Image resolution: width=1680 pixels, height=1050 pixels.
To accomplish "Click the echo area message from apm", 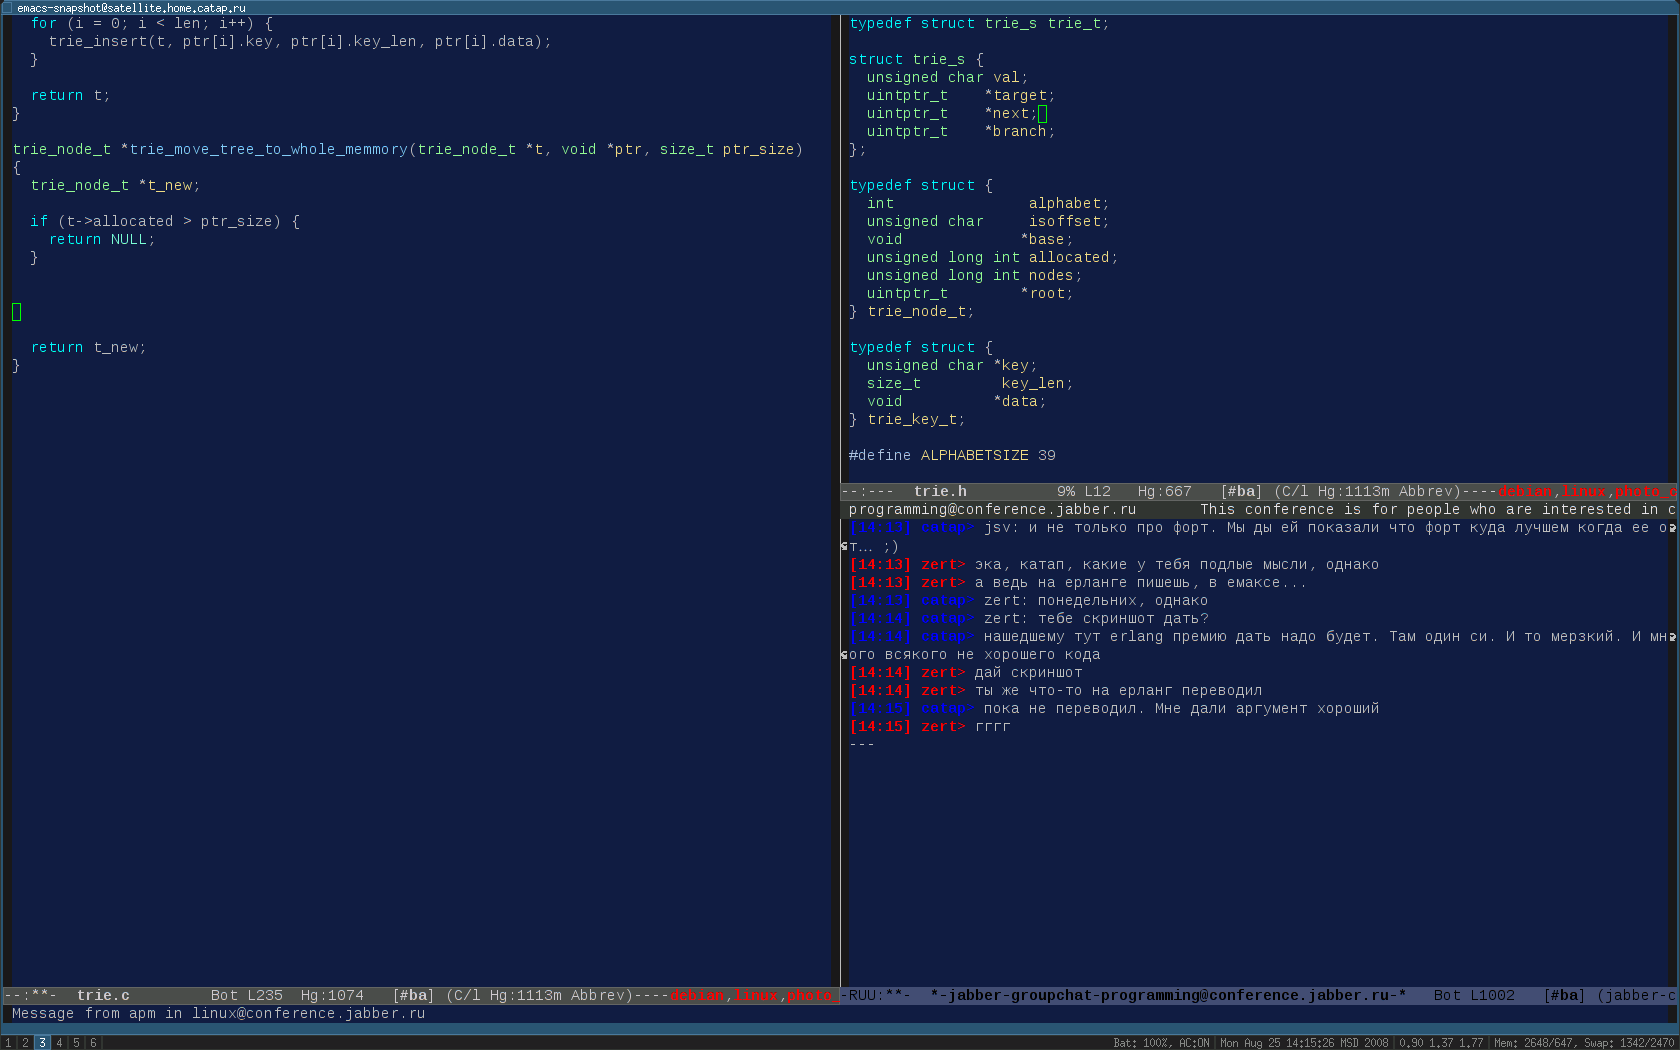I will point(218,1013).
